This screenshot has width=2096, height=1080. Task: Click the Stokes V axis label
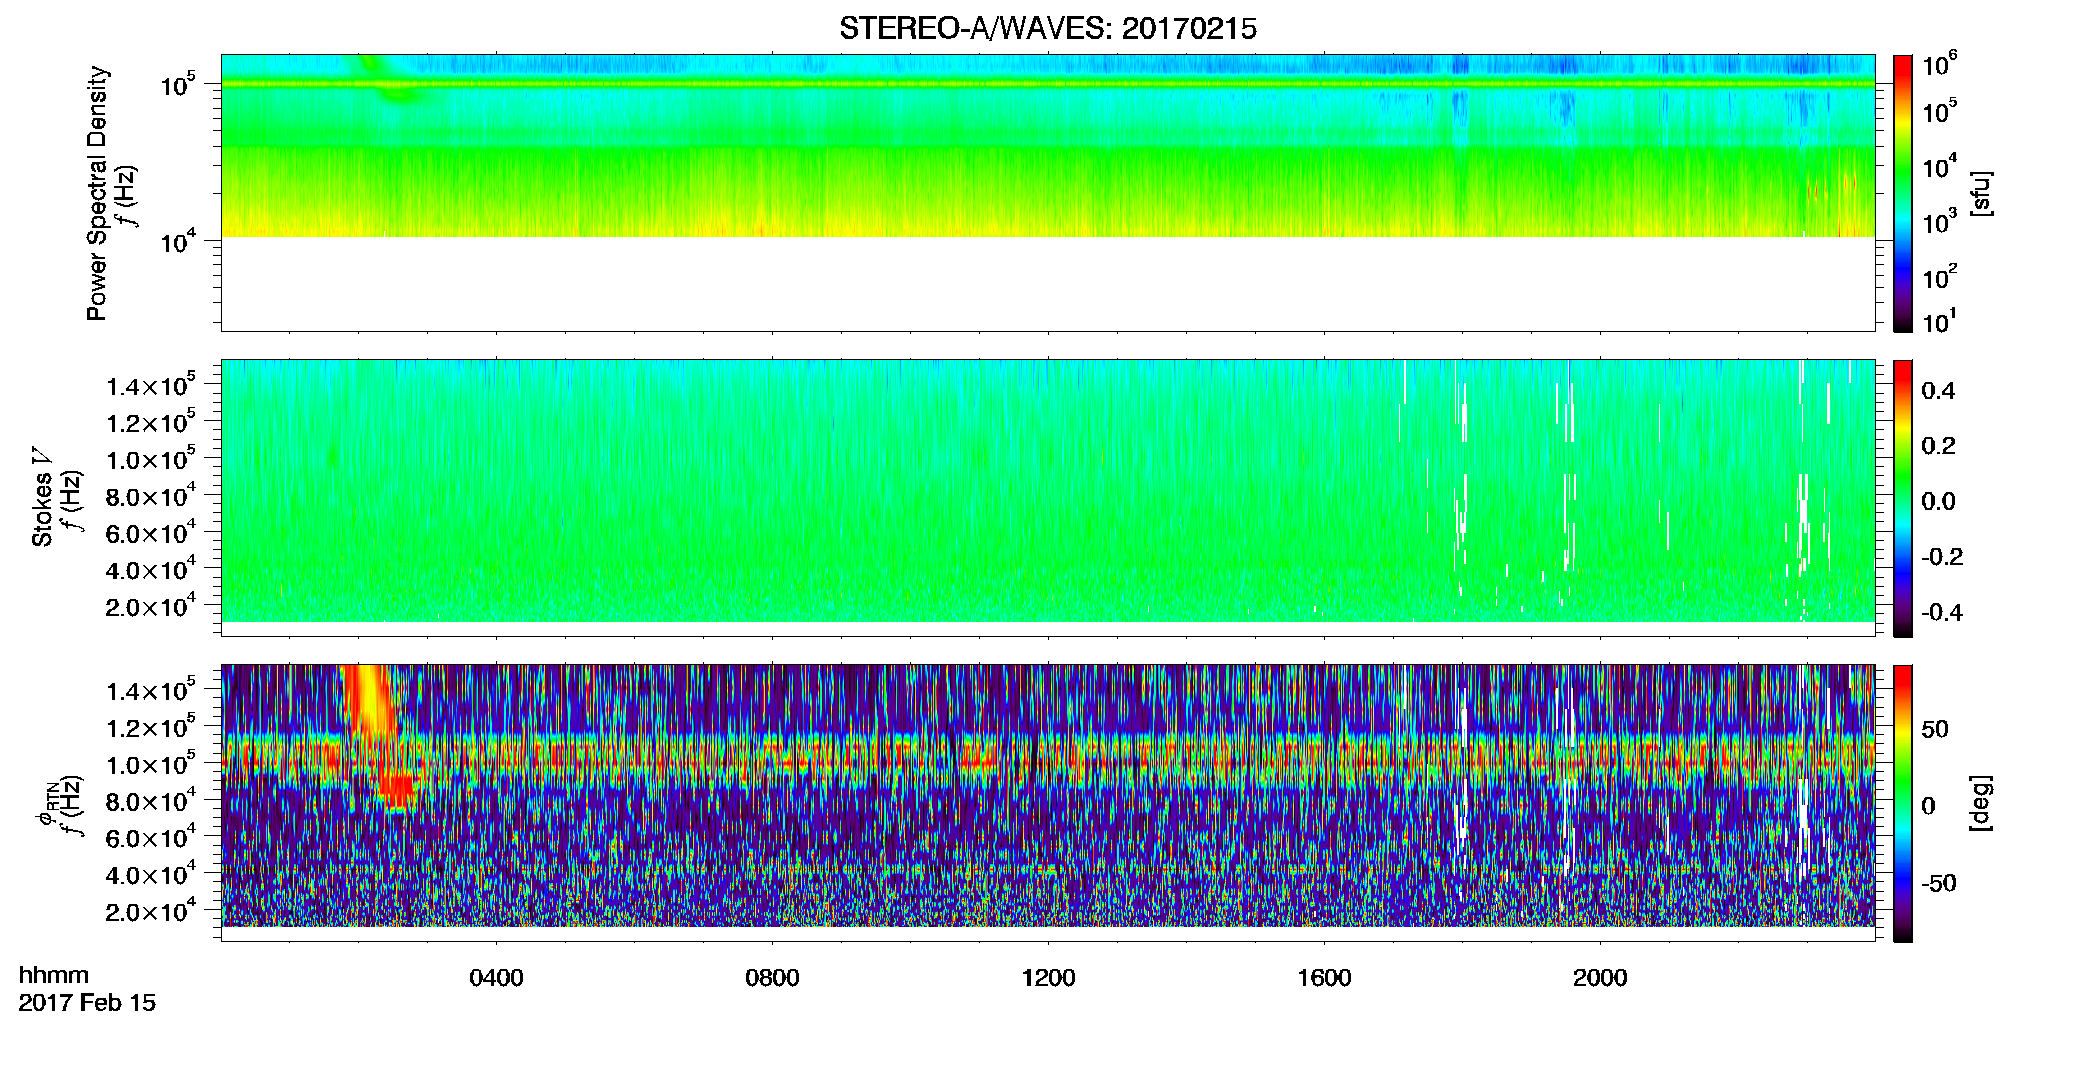point(42,497)
